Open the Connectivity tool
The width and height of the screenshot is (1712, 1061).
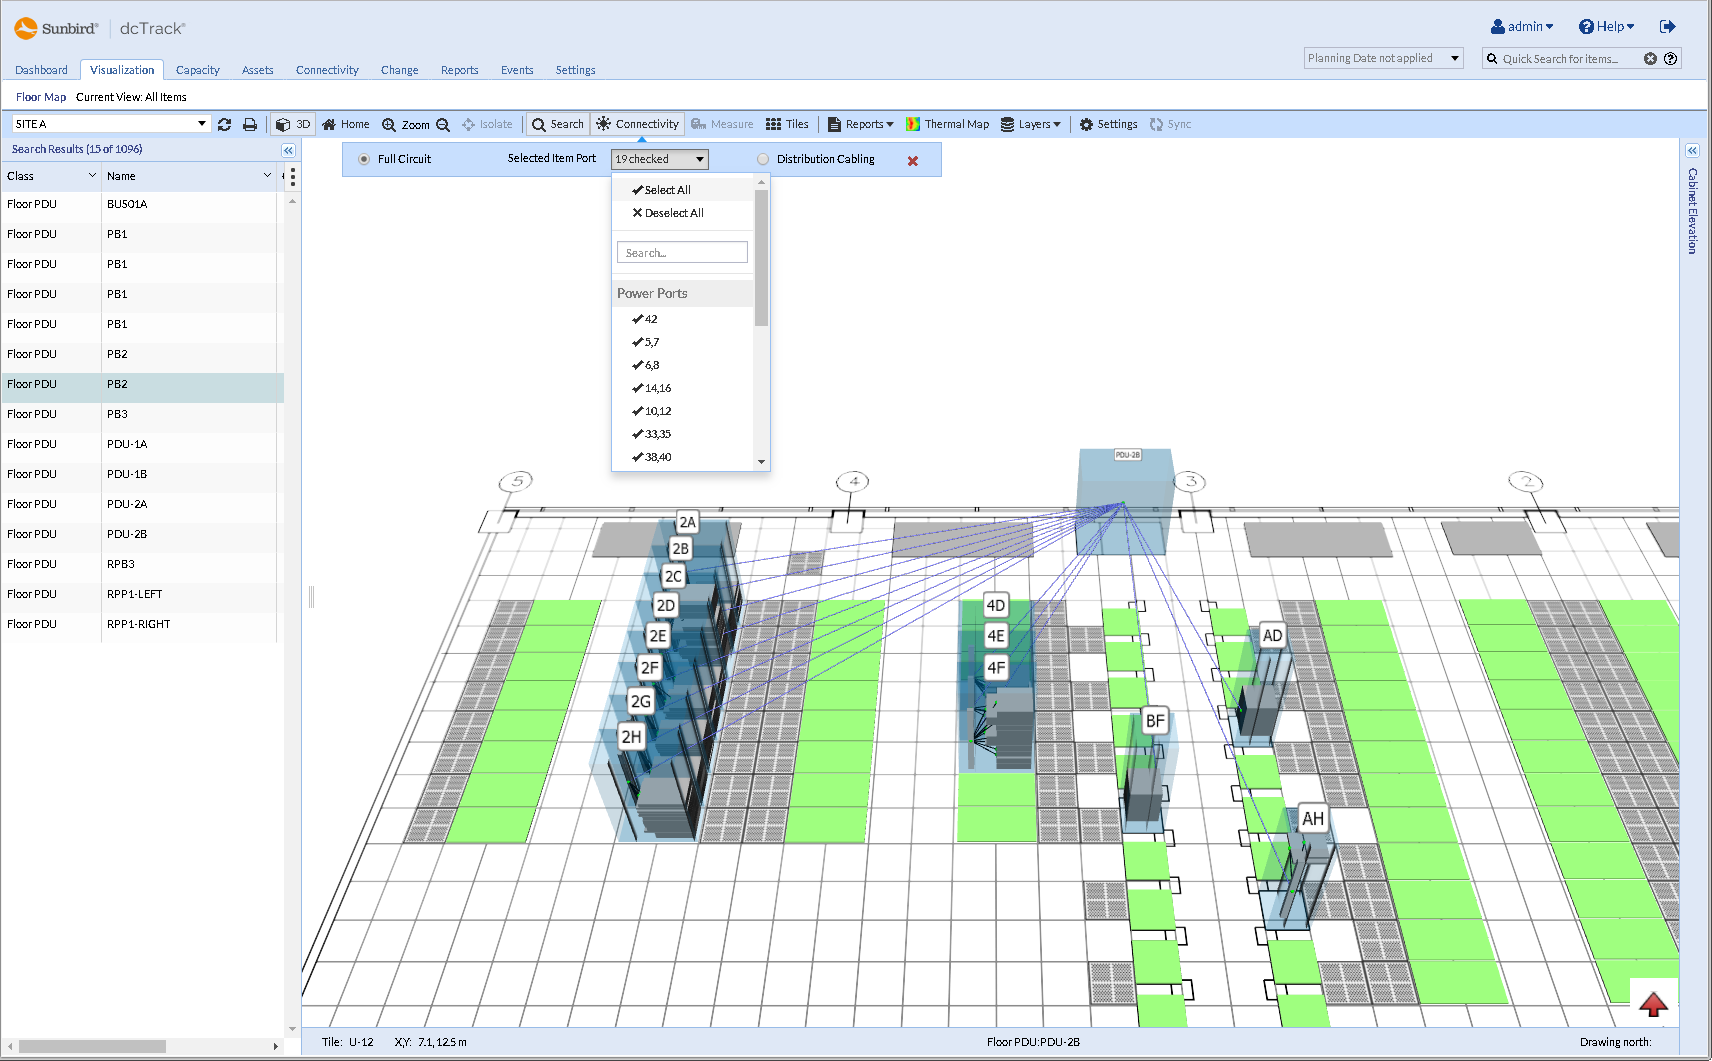pyautogui.click(x=637, y=124)
